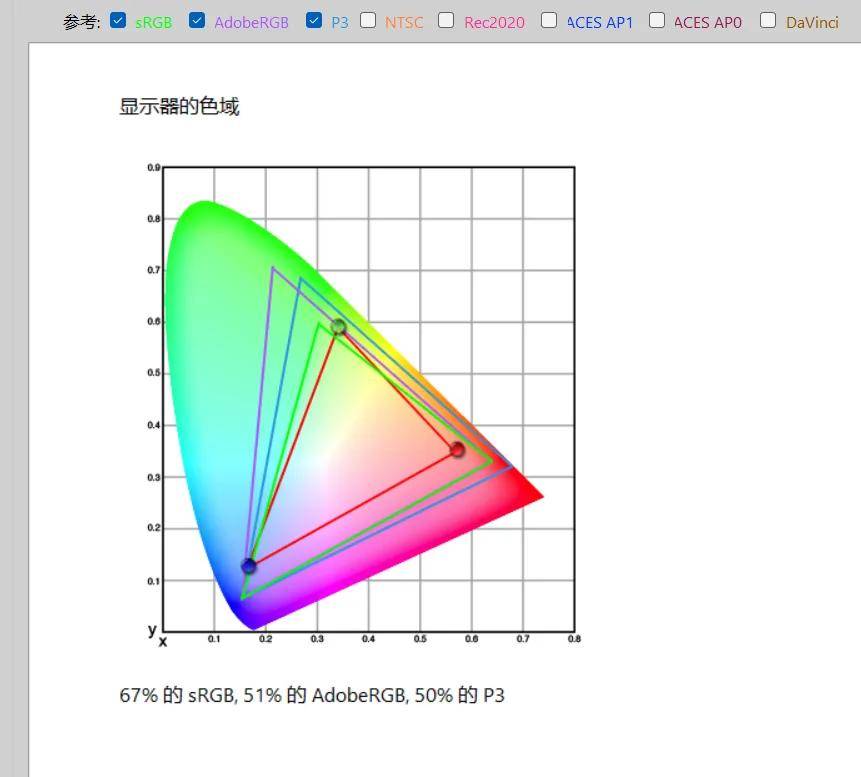Click the gamut coverage summary '67% 的 sRGB' text
The height and width of the screenshot is (777, 861).
tap(176, 695)
